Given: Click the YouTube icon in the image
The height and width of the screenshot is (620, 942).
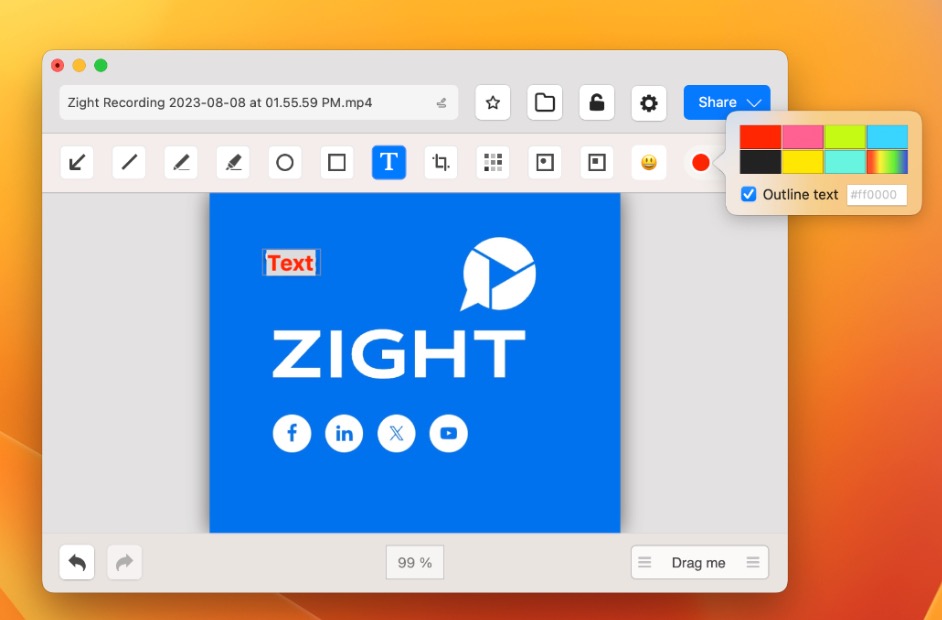Looking at the screenshot, I should [449, 433].
